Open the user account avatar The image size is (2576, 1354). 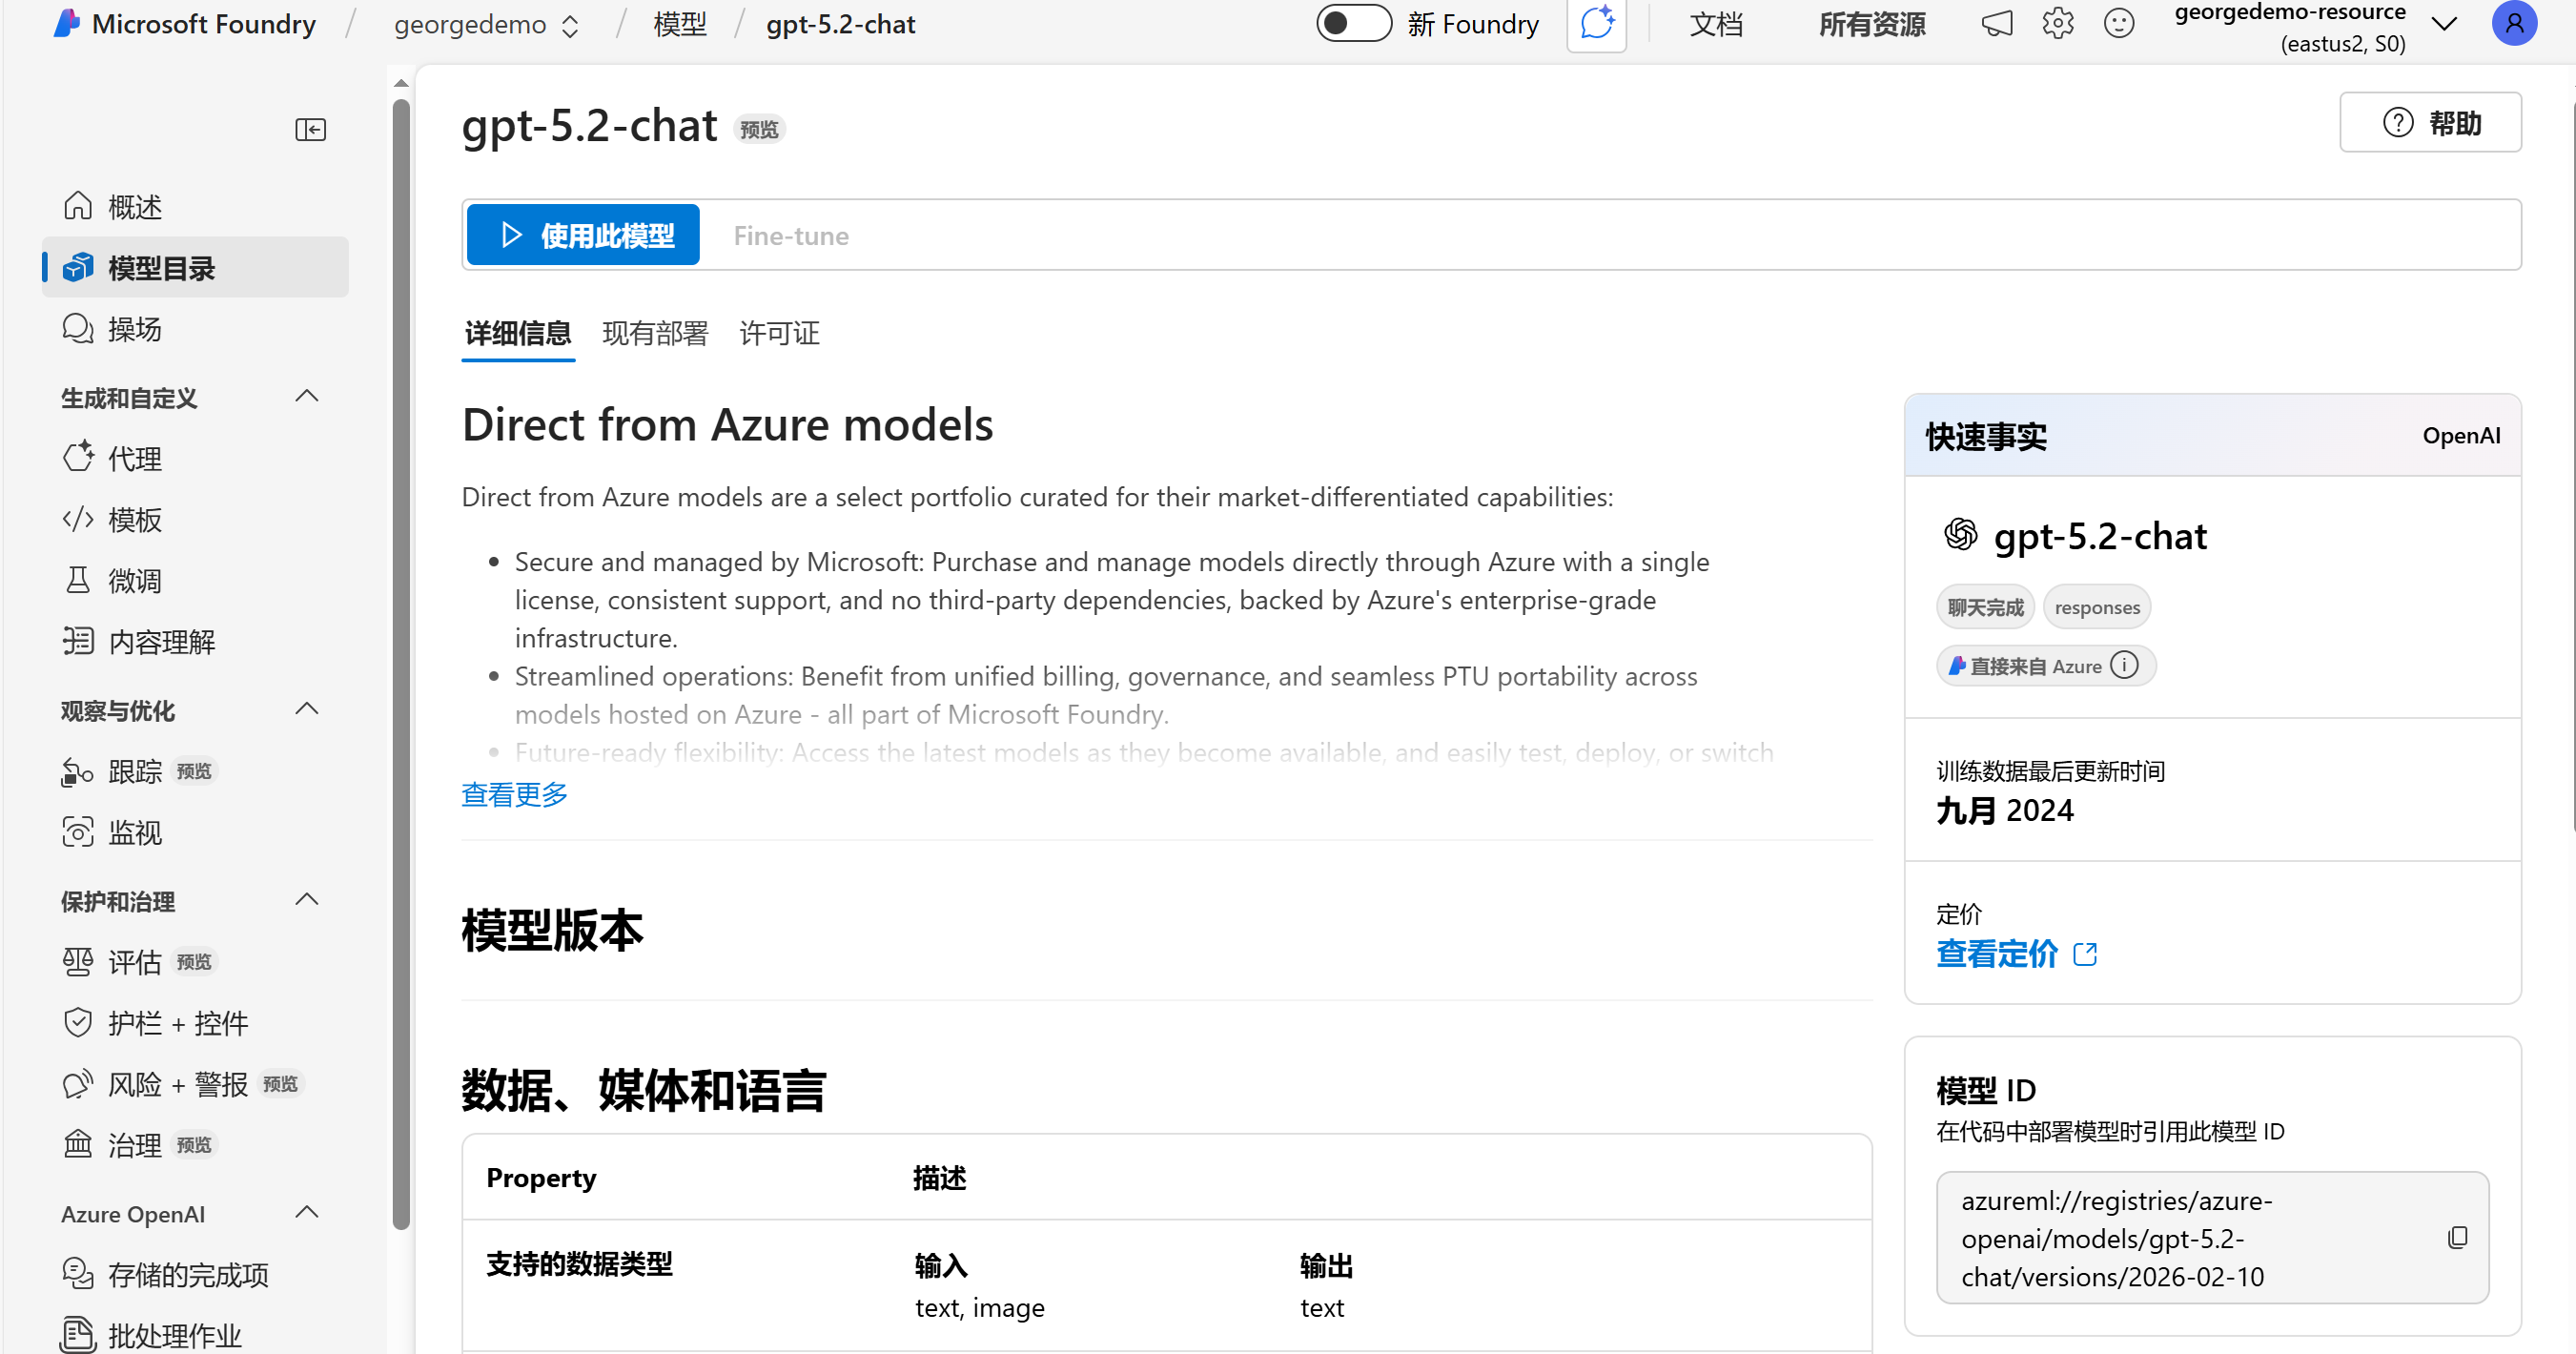pyautogui.click(x=2513, y=24)
